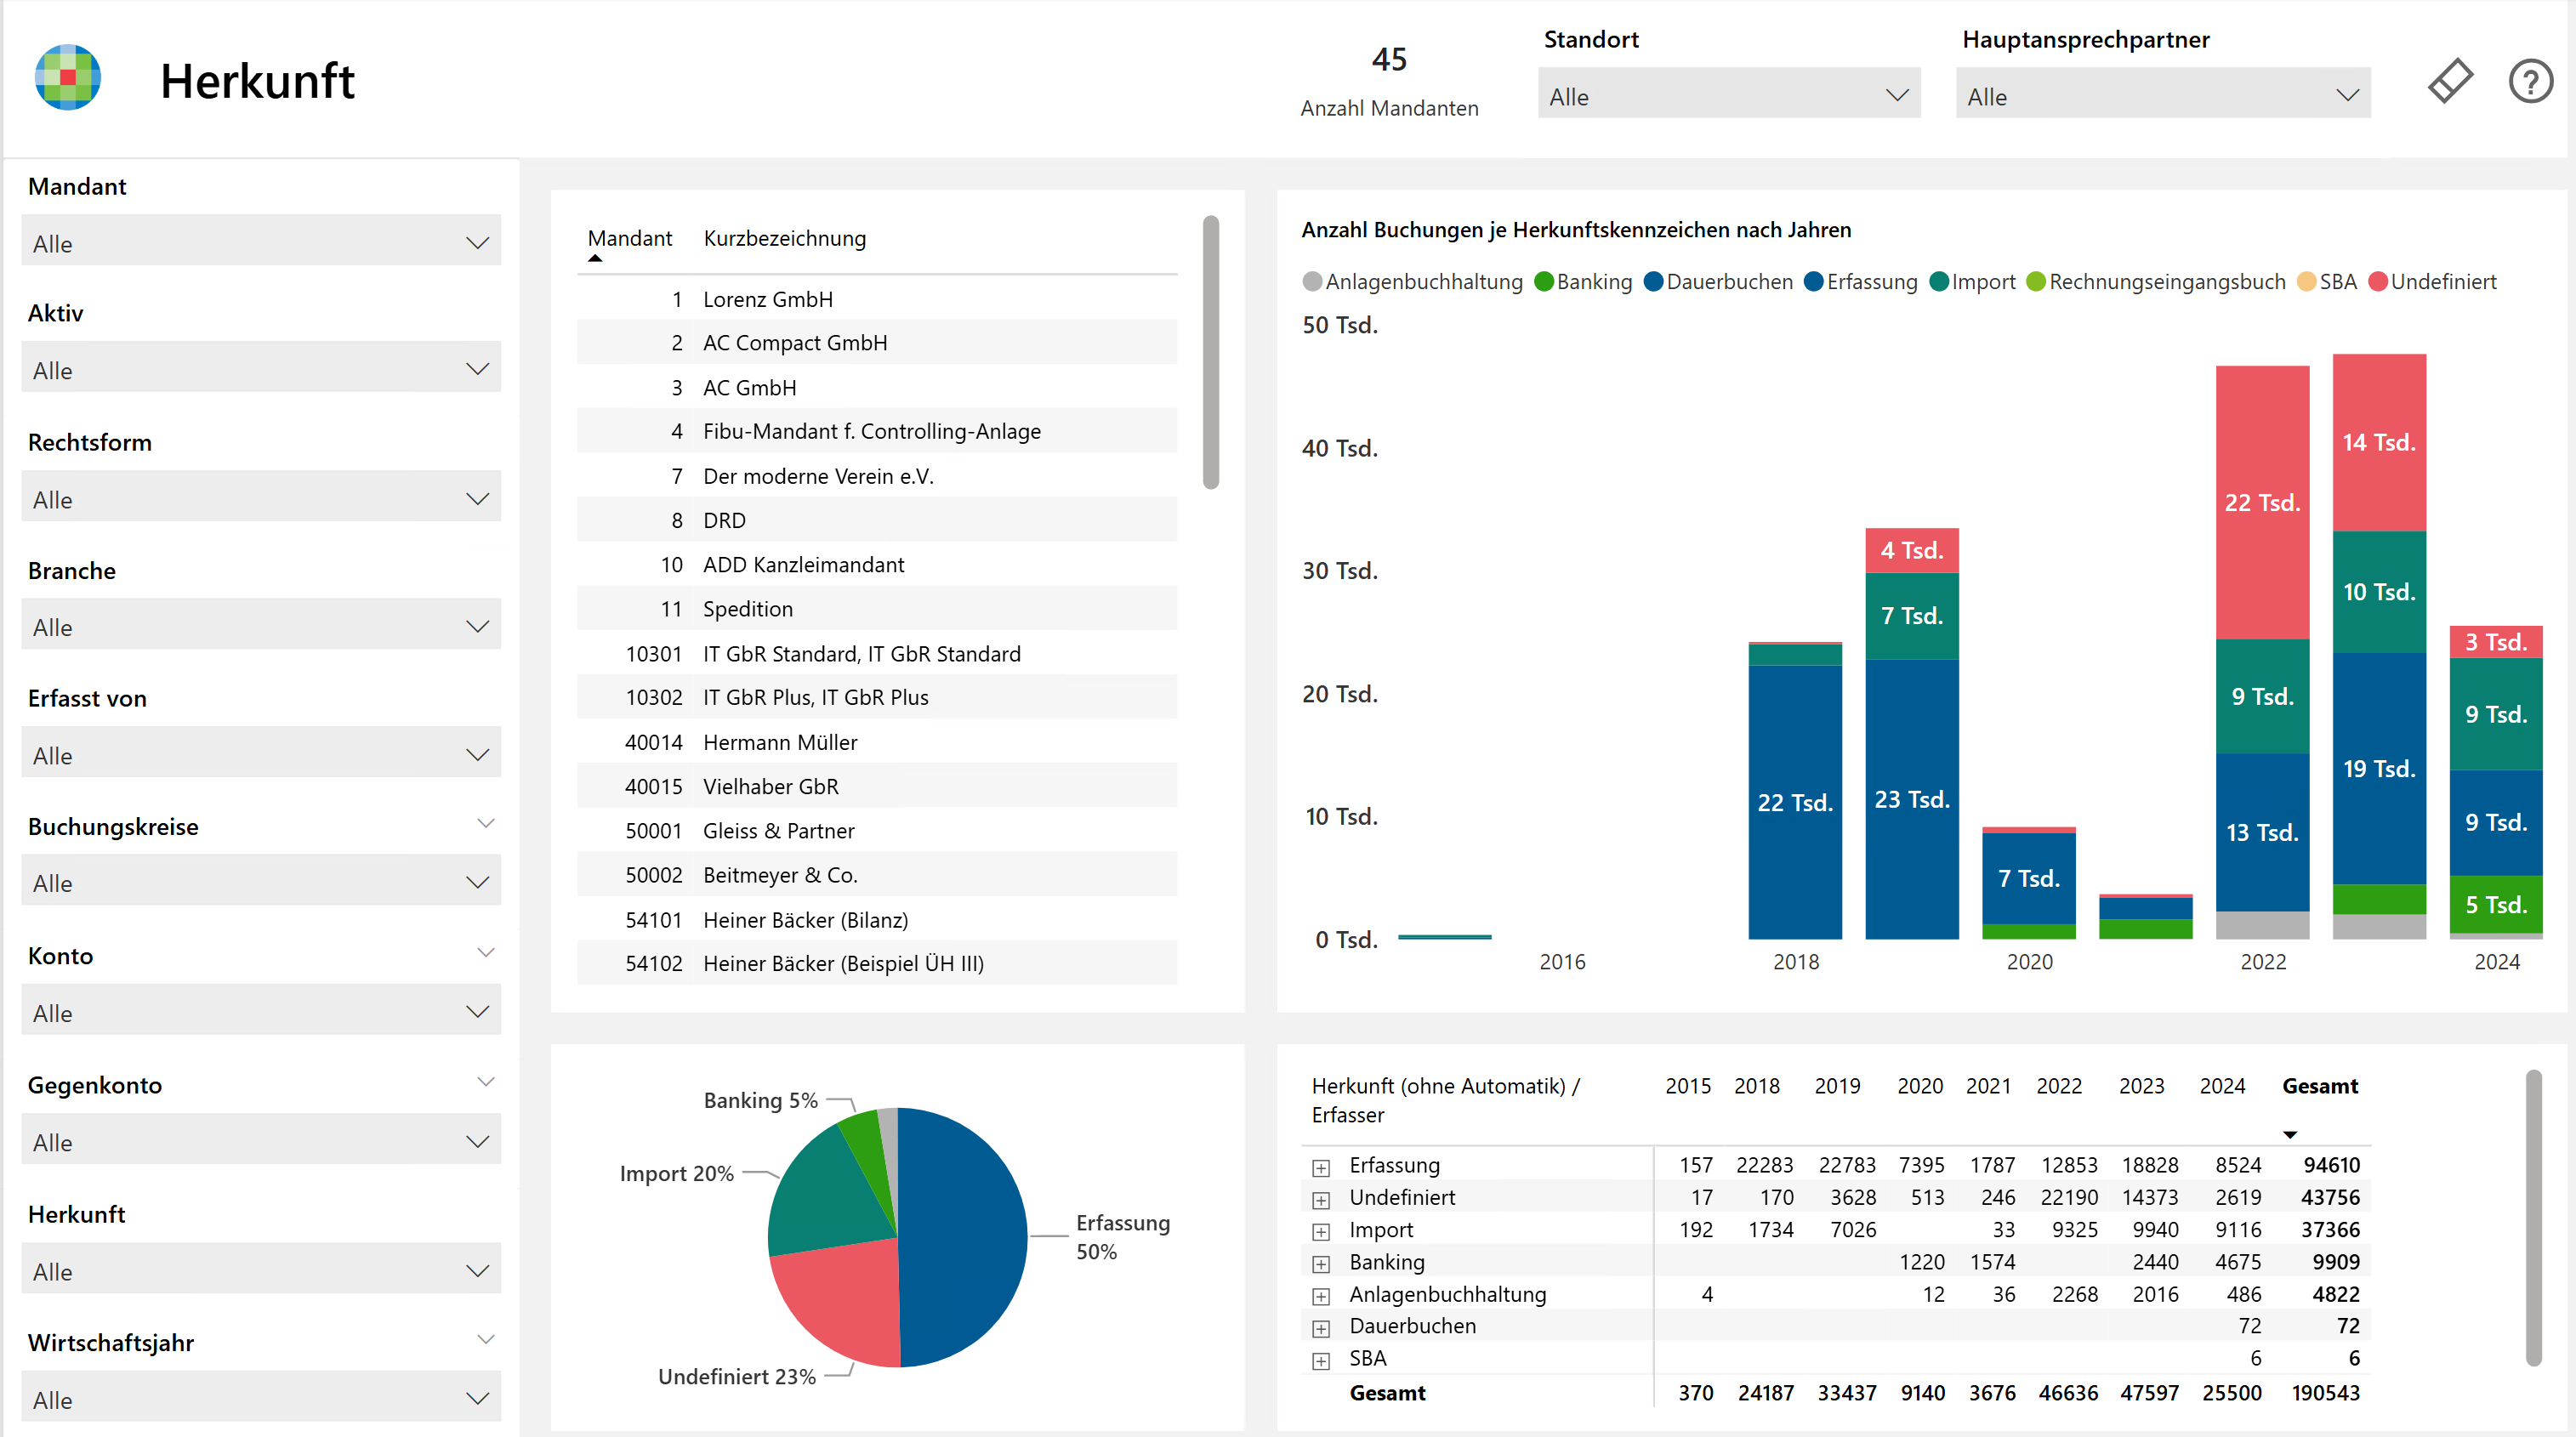Image resolution: width=2576 pixels, height=1437 pixels.
Task: Click the eraser clear-filters icon
Action: coord(2450,81)
